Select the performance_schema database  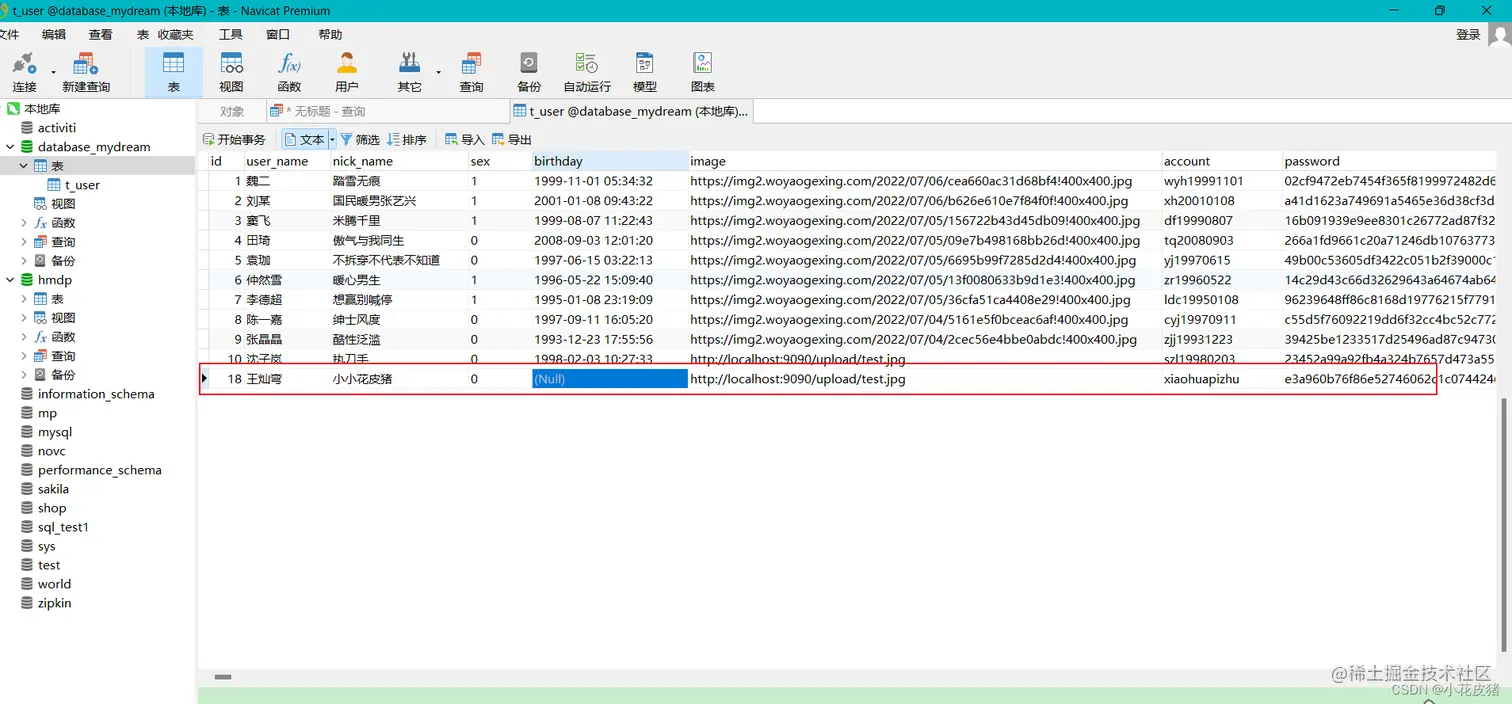tap(91, 470)
